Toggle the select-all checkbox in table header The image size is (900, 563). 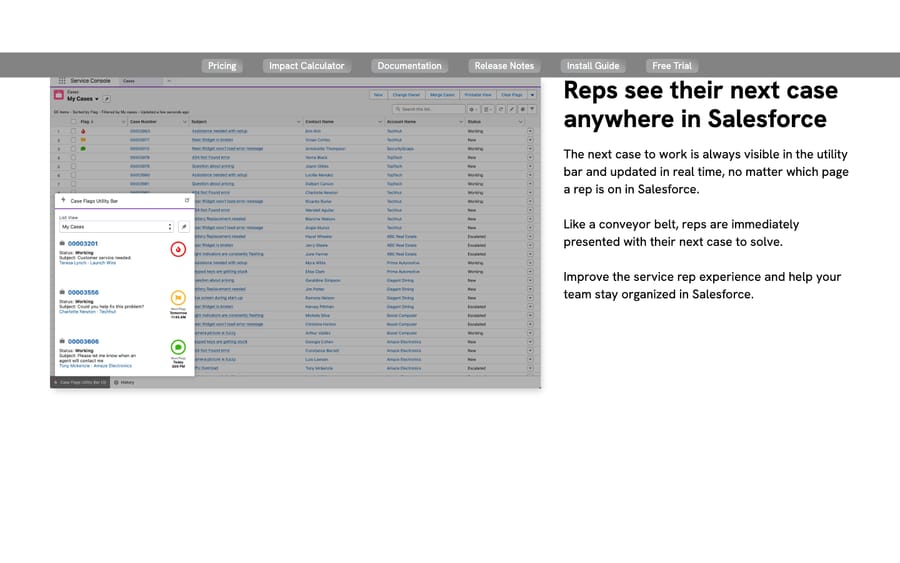tap(73, 122)
